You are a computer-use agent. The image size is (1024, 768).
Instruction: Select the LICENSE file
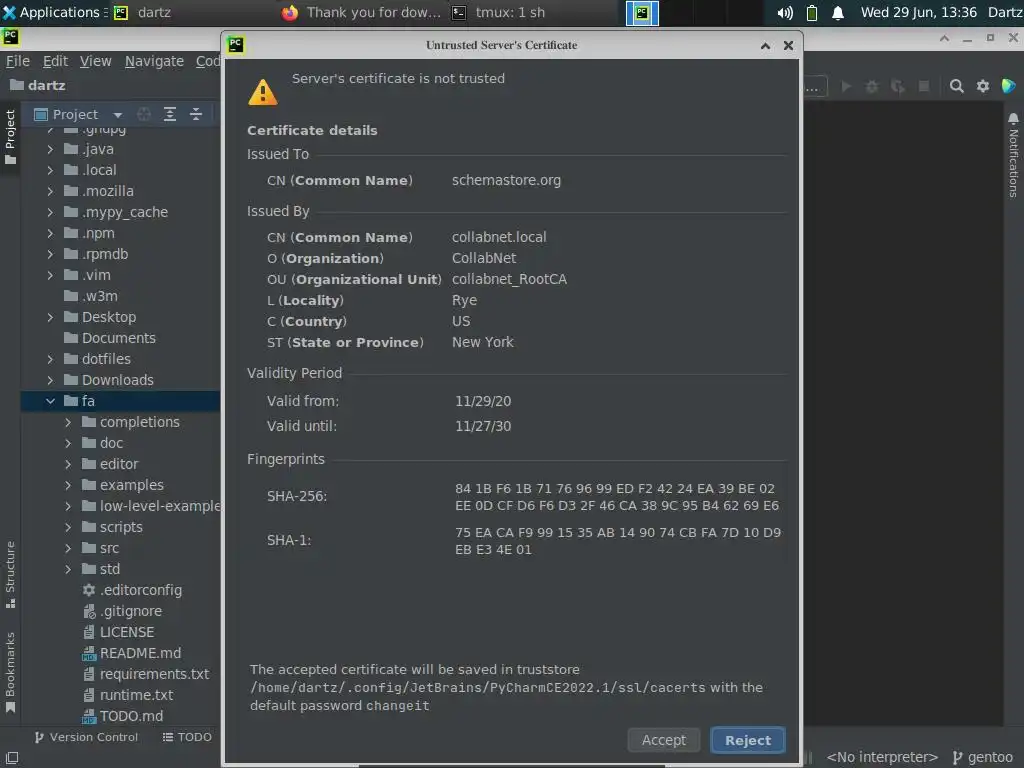point(118,632)
